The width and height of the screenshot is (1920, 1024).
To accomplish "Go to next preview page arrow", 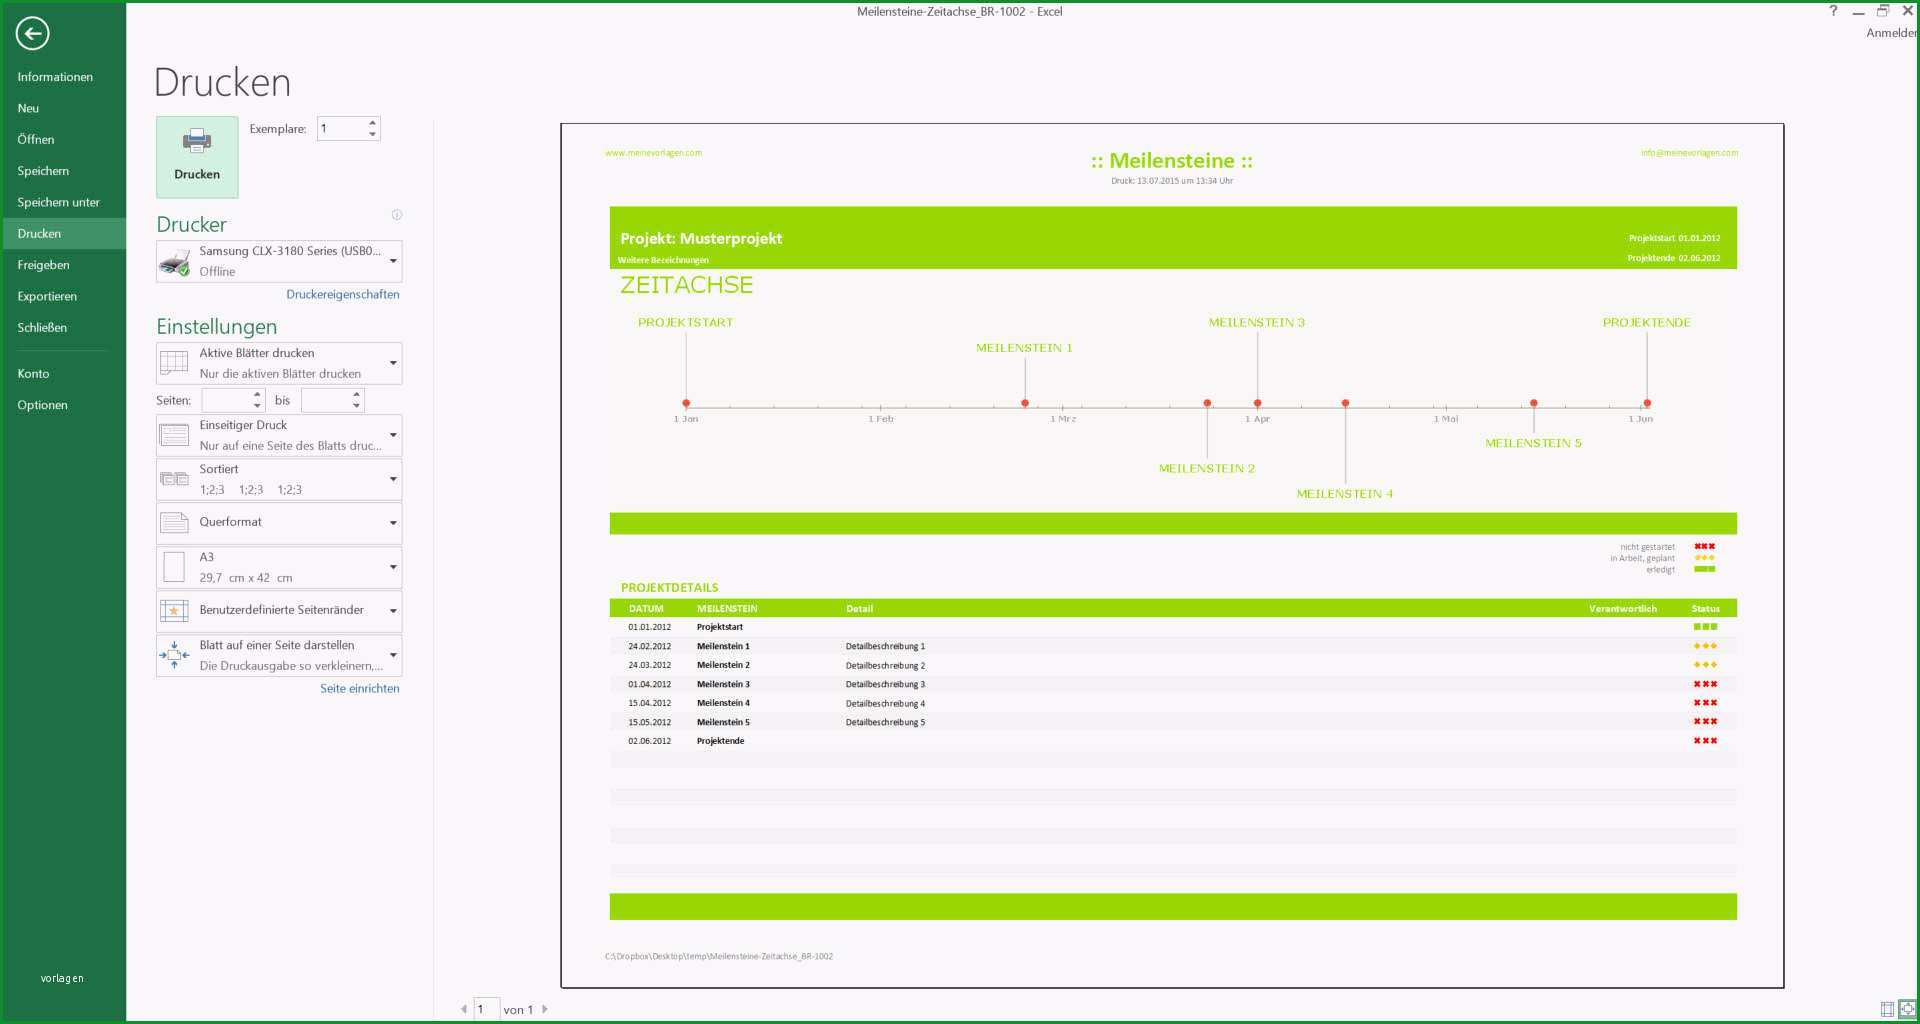I will tap(545, 1009).
